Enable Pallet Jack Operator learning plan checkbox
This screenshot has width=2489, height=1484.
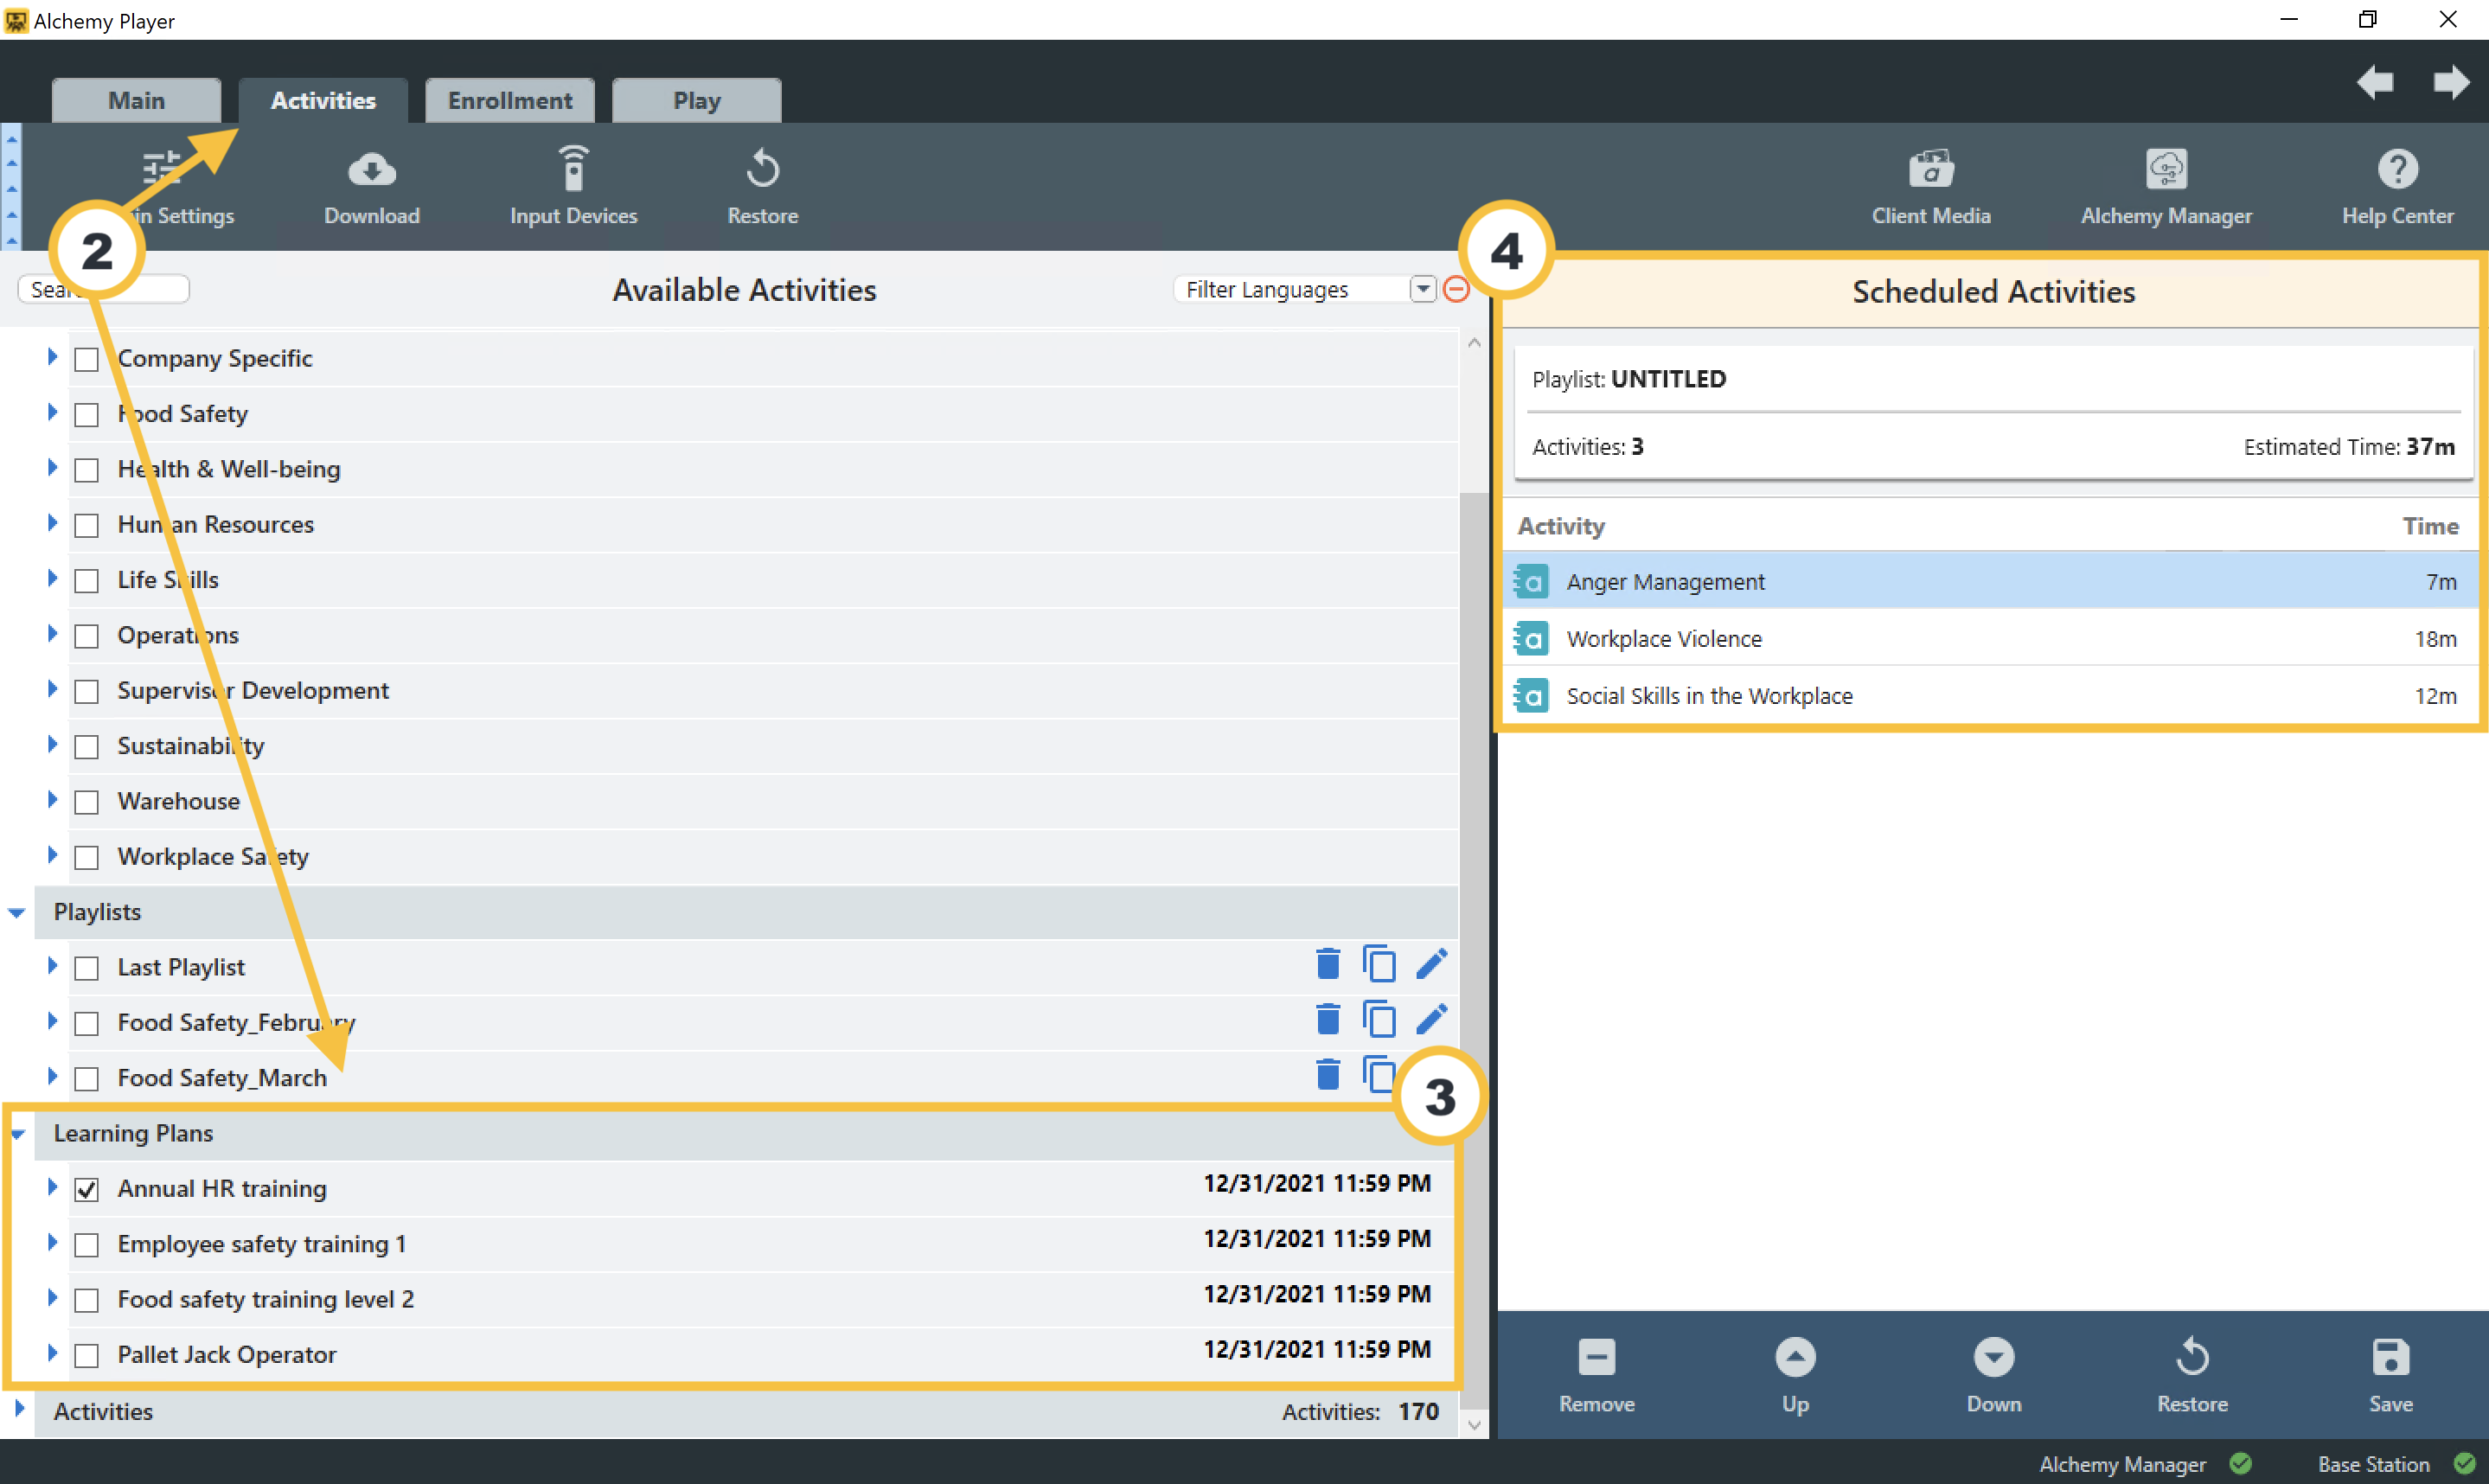tap(87, 1355)
